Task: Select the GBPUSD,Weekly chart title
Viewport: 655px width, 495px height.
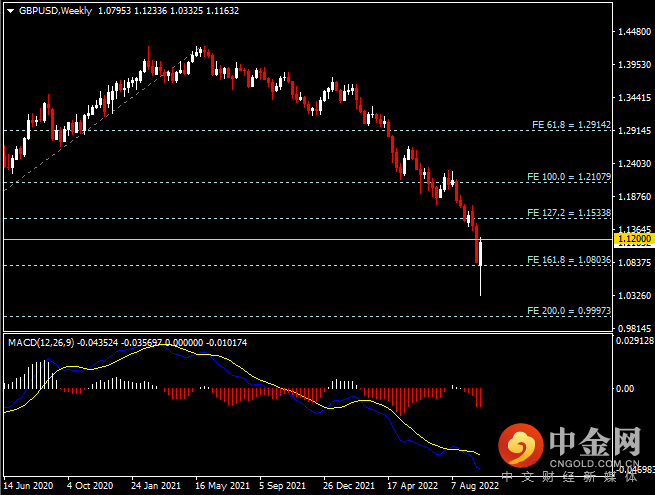Action: click(55, 11)
